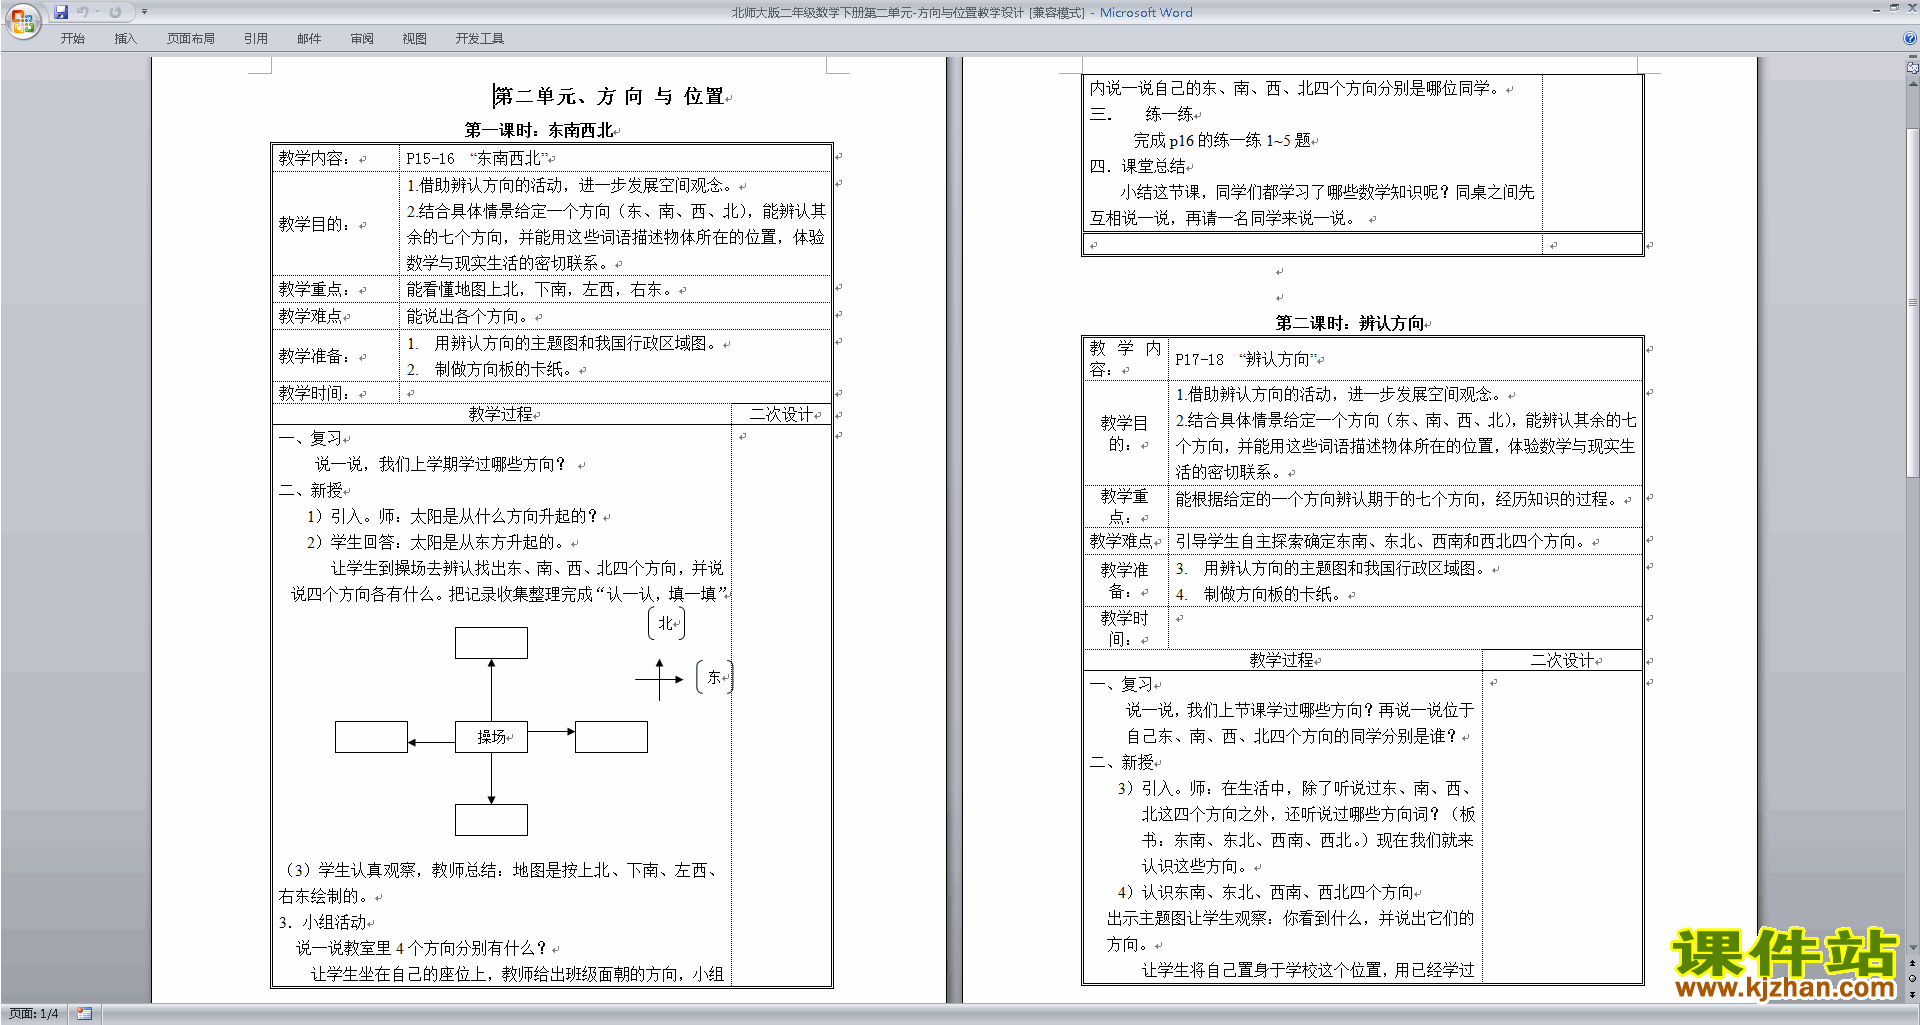Screen dimensions: 1920x1025
Task: Click the subtitle 第一课时:东南西北
Action: click(538, 130)
